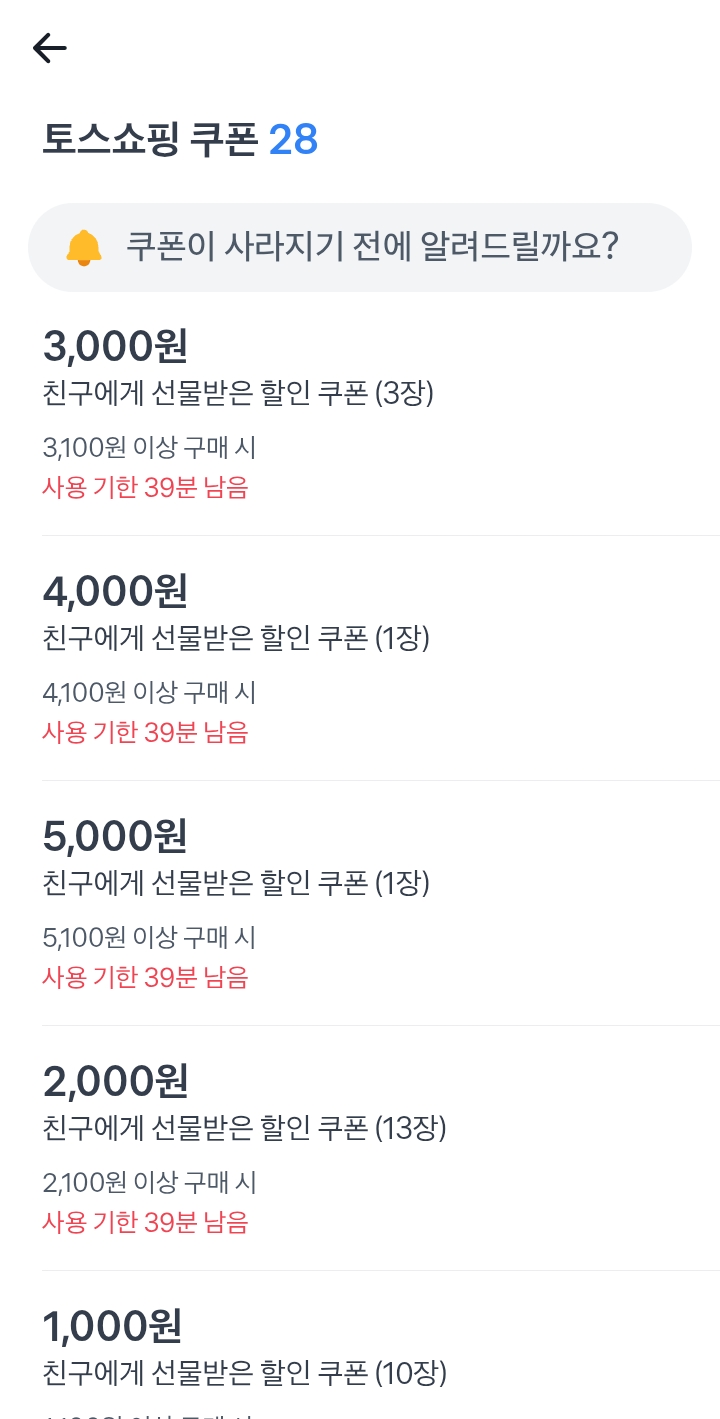Click the expiry notice under the 3,100원 condition
Image resolution: width=720 pixels, height=1419 pixels.
click(x=145, y=487)
